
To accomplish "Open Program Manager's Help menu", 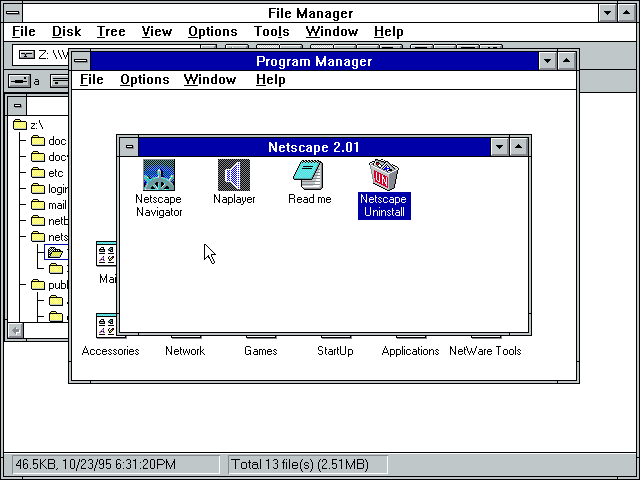I will click(271, 80).
